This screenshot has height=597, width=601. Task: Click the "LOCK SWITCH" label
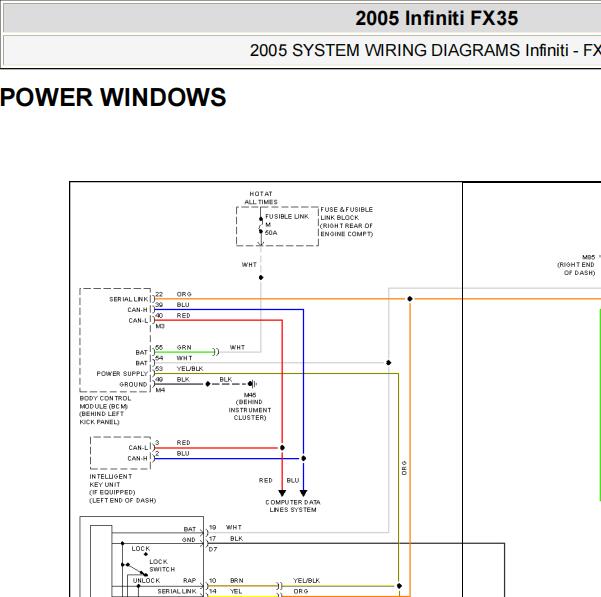(162, 565)
